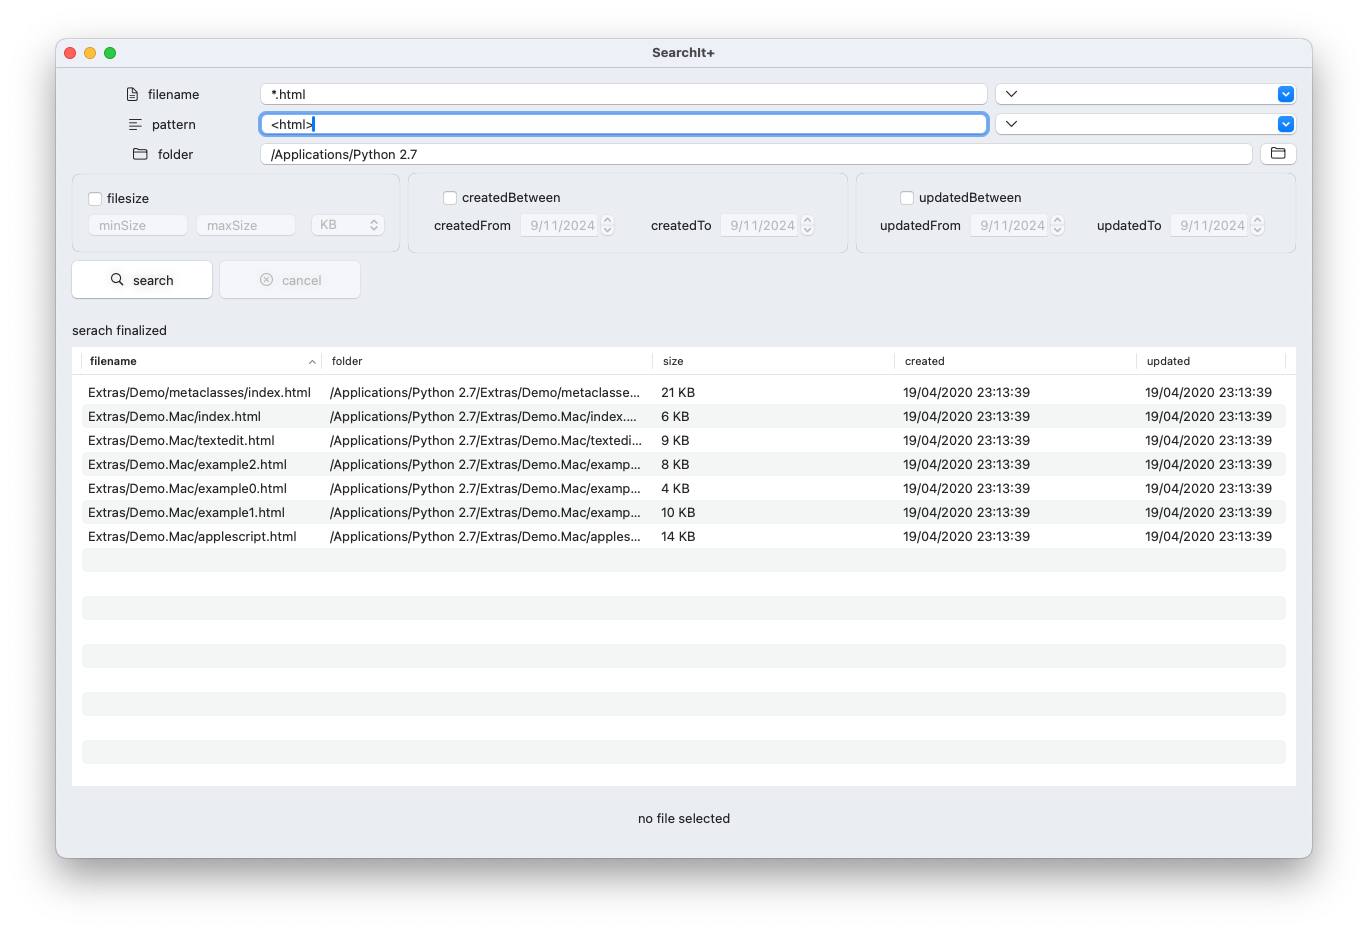Click the magnifier icon in the search button
The height and width of the screenshot is (932, 1368).
(x=117, y=279)
